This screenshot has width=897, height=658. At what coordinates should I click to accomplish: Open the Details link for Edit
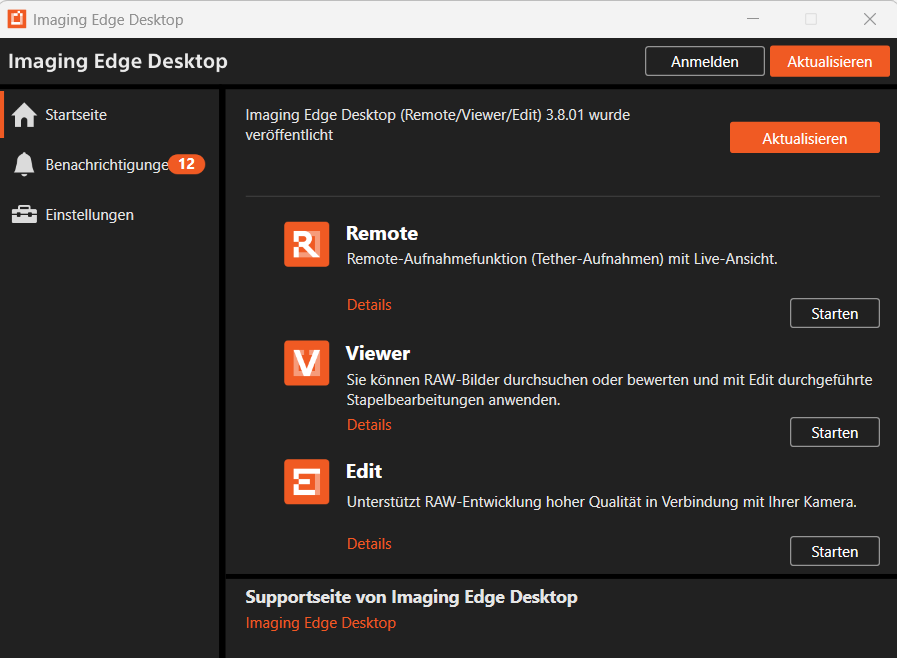[369, 544]
